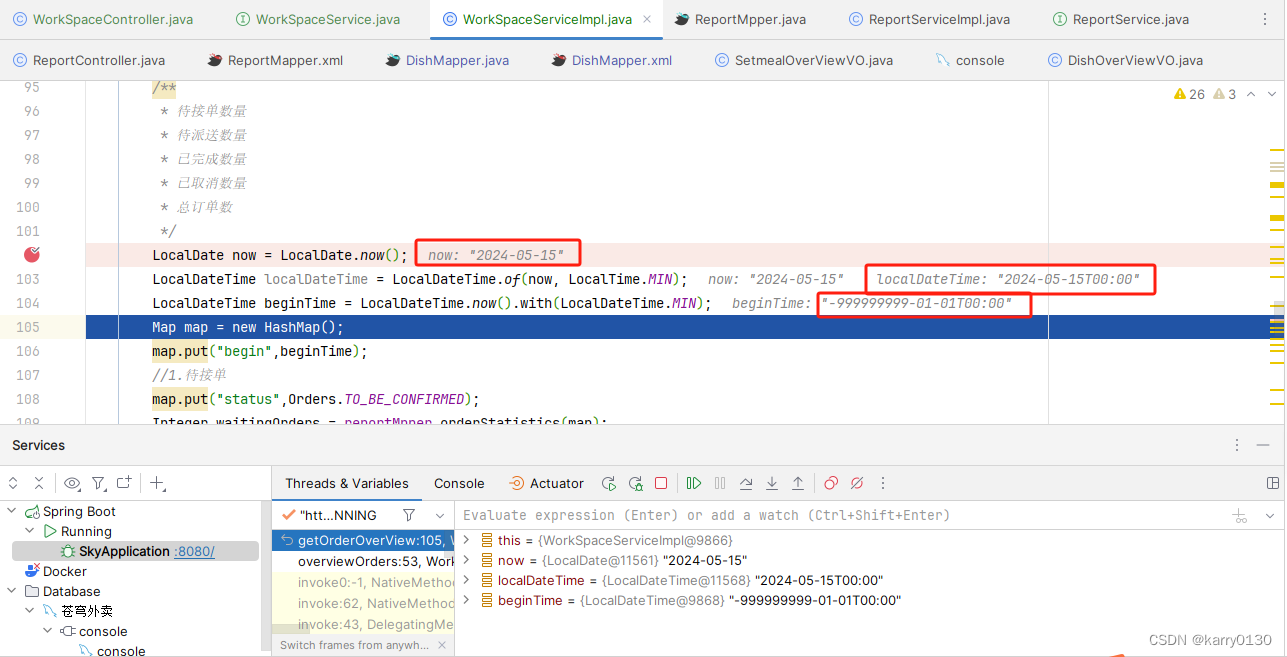Select getOrderOverView:105 stack frame
This screenshot has height=657, width=1287.
pos(363,540)
